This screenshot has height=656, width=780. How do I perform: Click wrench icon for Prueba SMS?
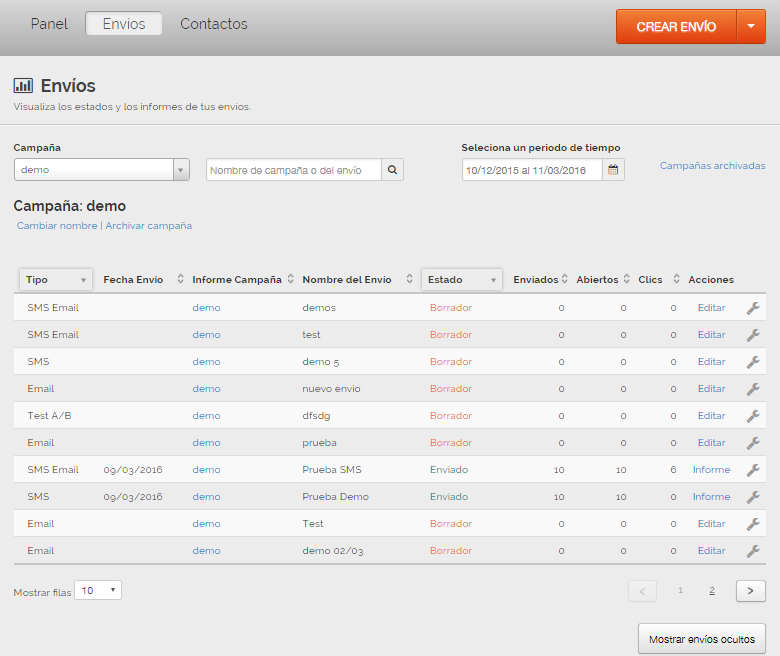tap(753, 470)
